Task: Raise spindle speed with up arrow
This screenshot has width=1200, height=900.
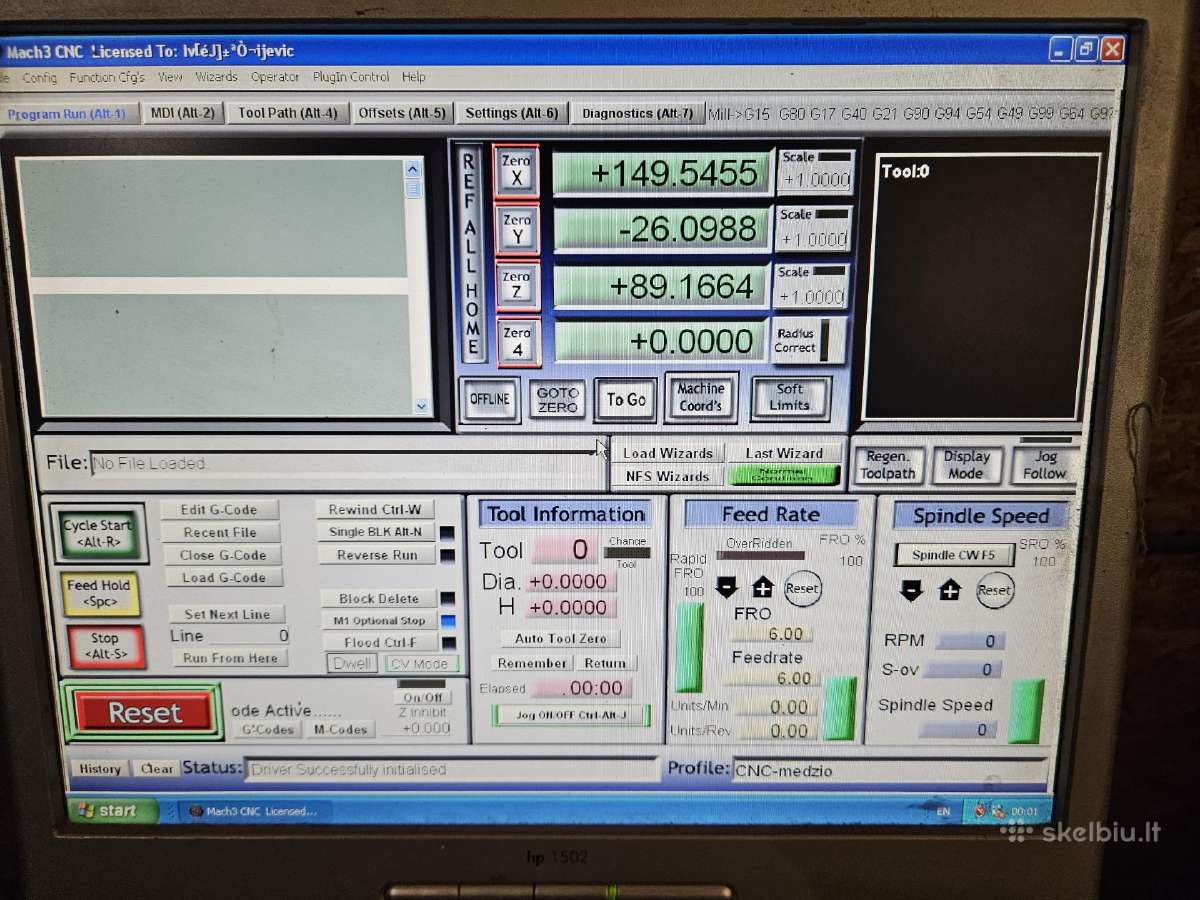Action: click(x=949, y=590)
